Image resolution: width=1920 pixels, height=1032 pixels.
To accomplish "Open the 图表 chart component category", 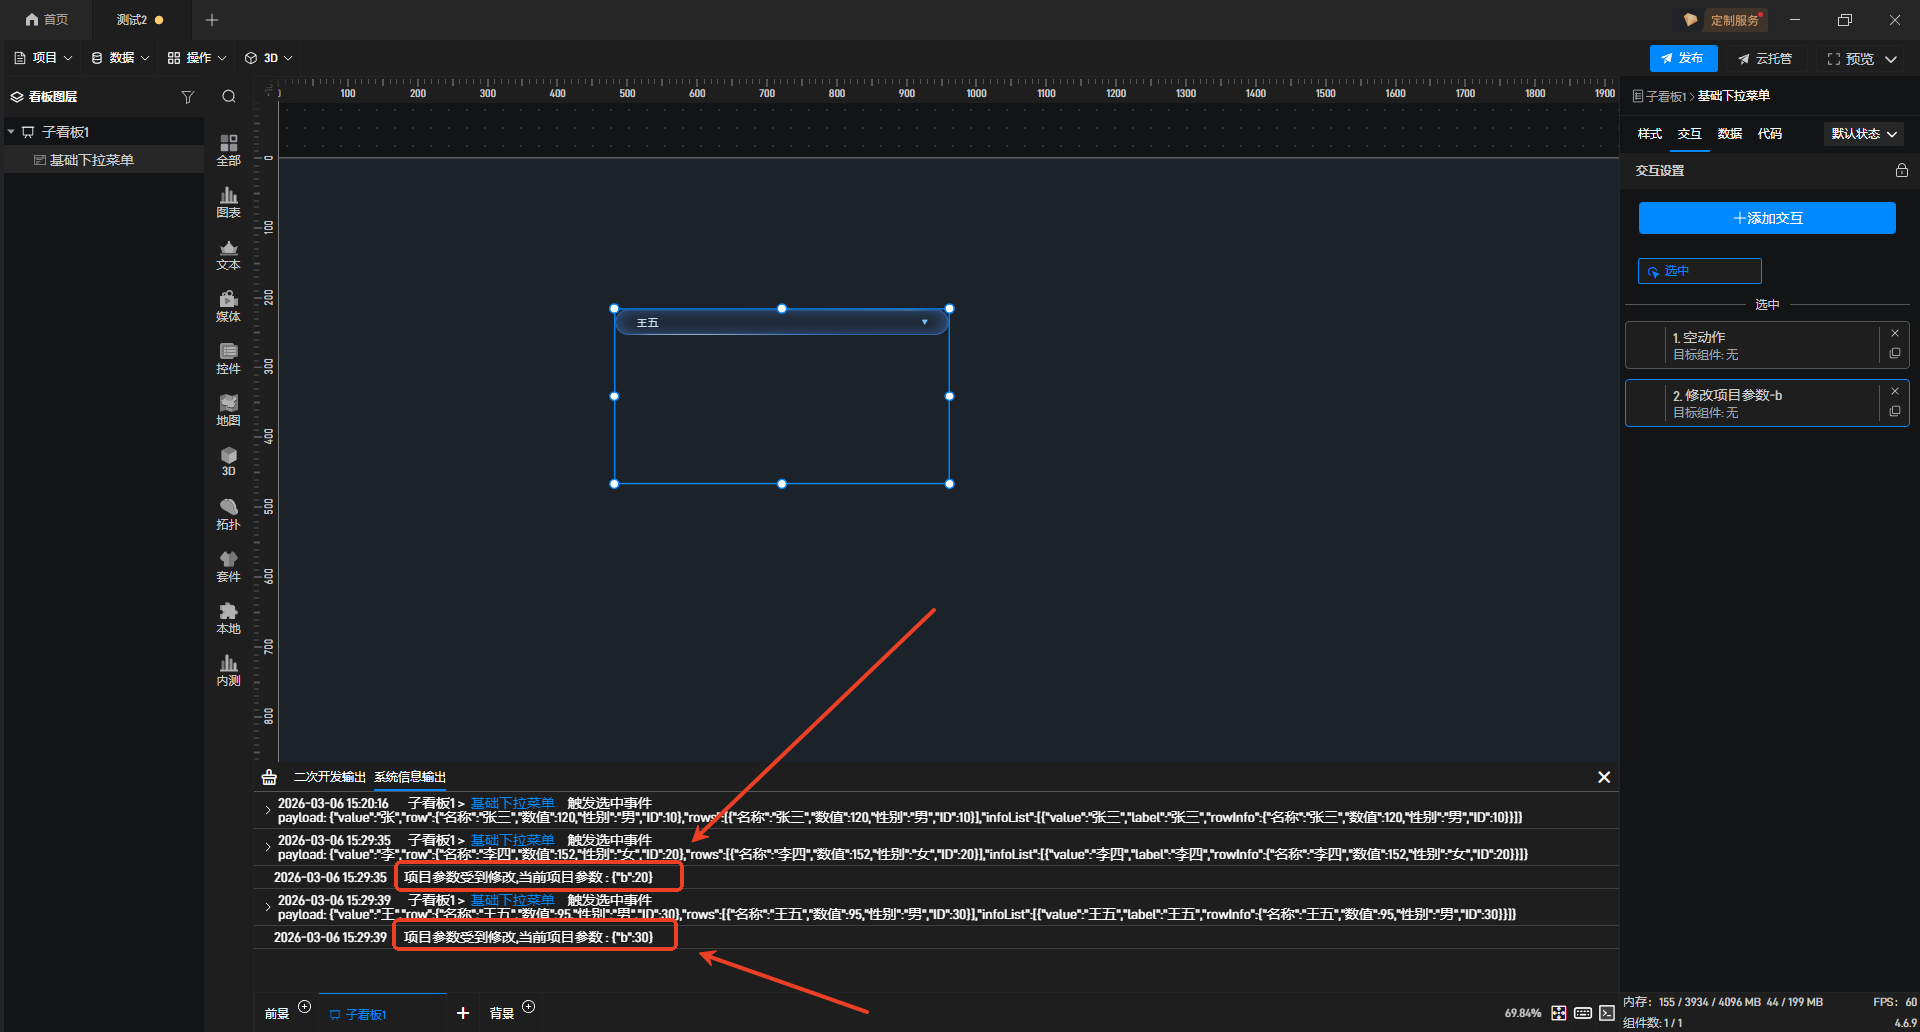I will tap(228, 202).
